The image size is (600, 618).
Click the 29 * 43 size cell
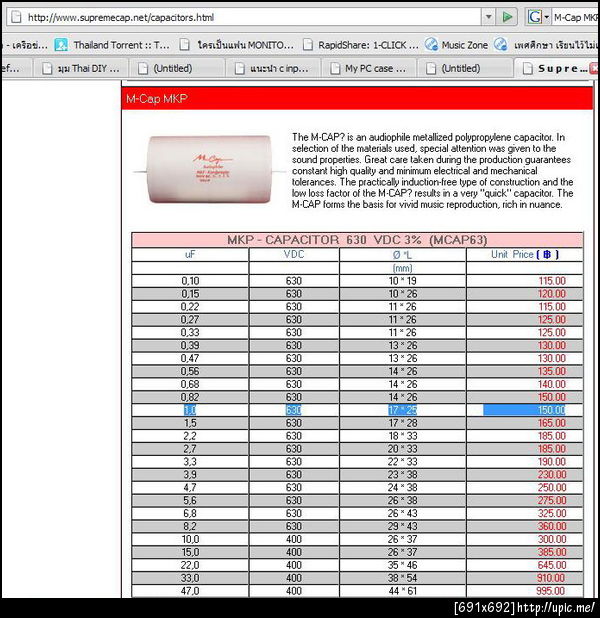coord(402,527)
